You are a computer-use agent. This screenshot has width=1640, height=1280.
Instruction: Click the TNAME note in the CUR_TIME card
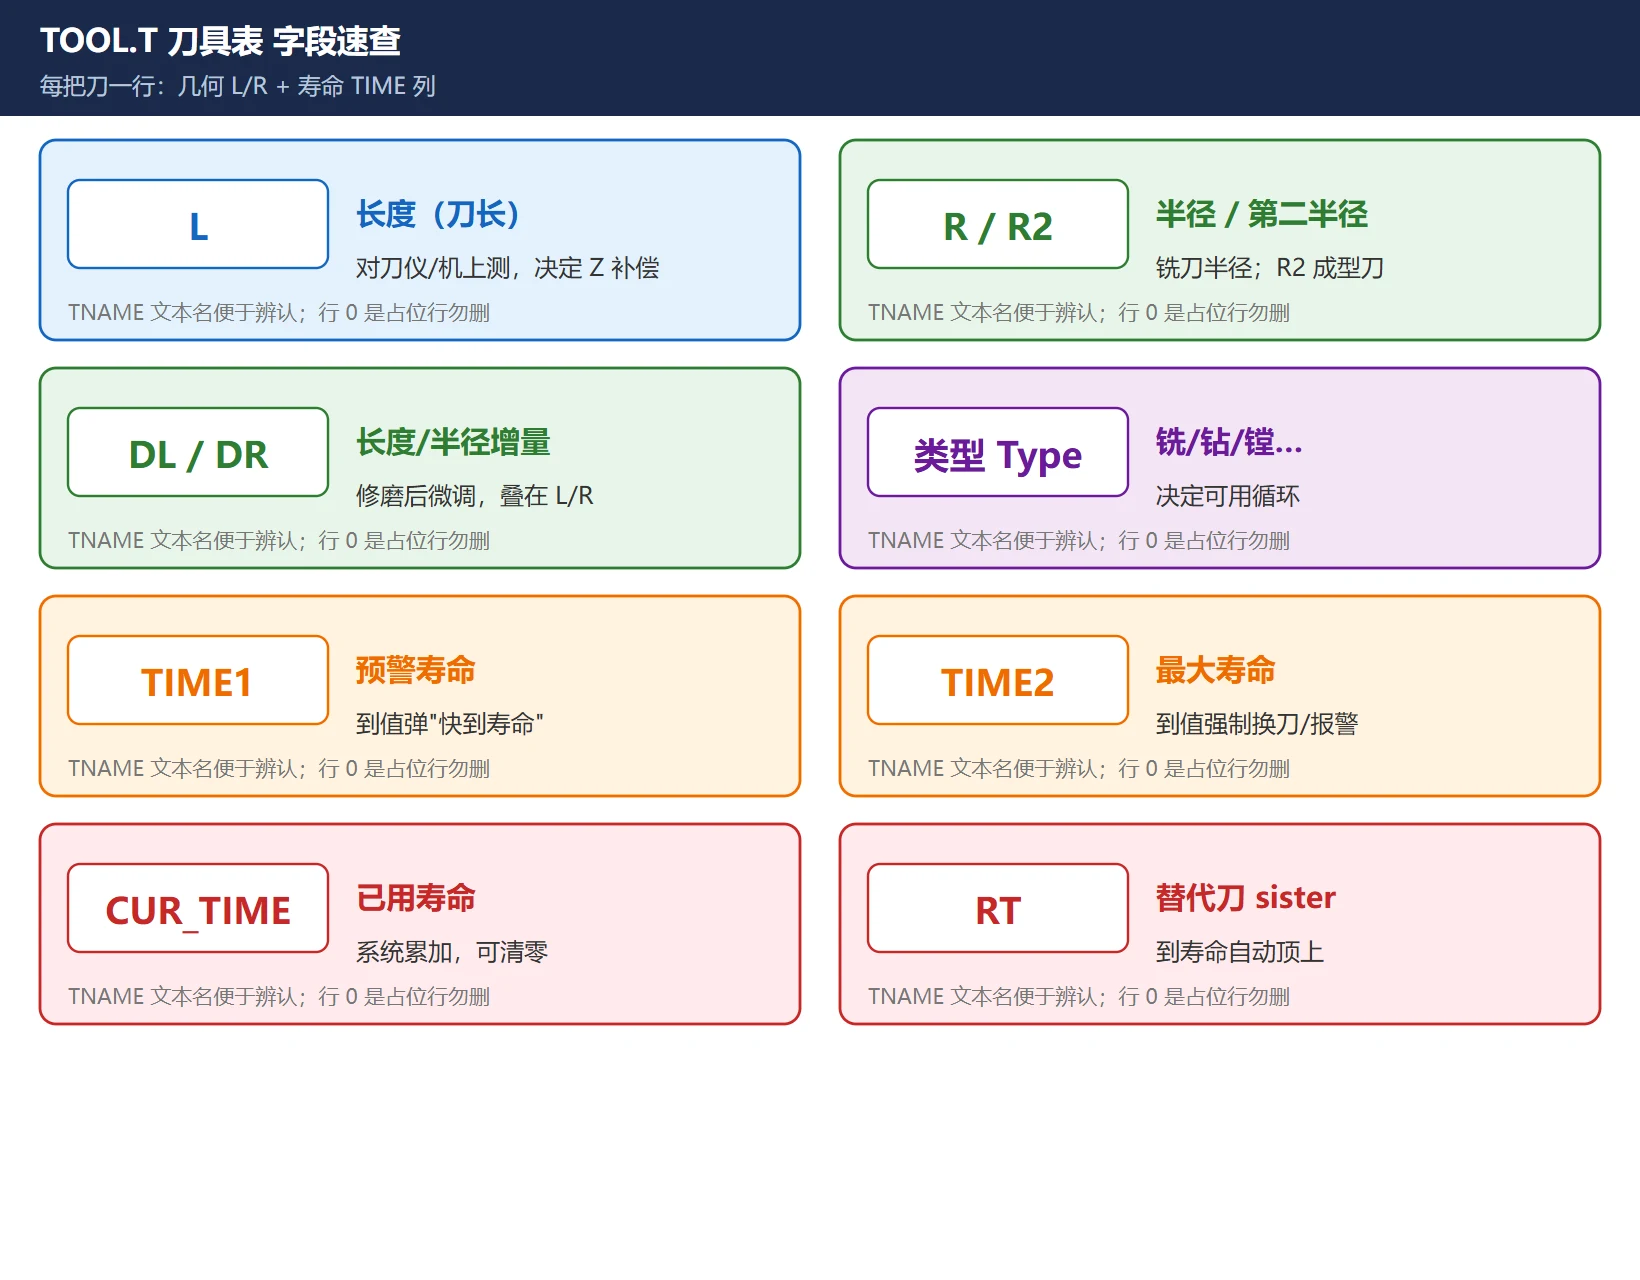pos(279,997)
